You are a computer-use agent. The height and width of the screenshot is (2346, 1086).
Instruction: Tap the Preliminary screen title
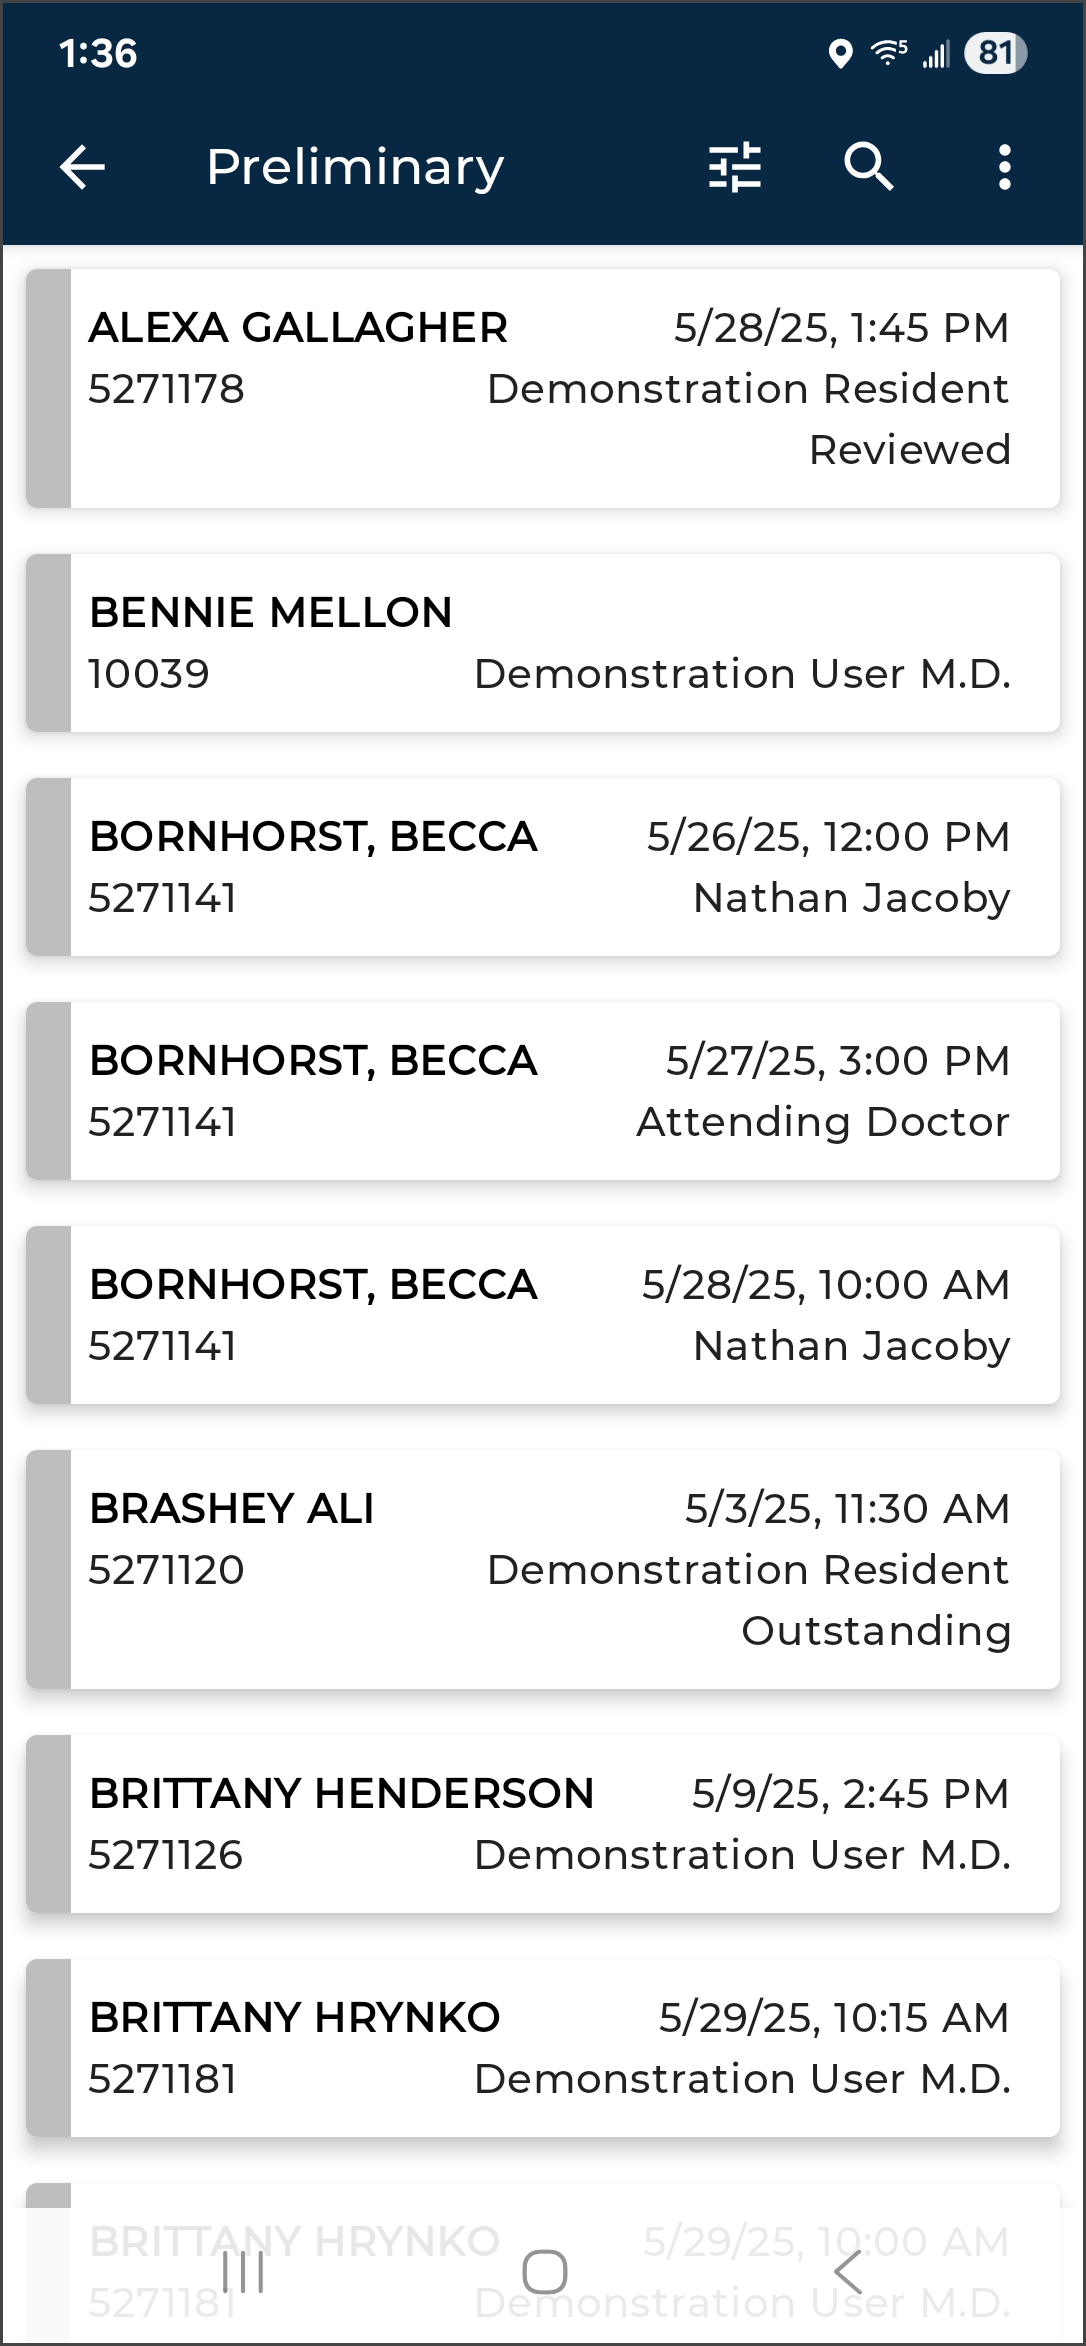(355, 167)
